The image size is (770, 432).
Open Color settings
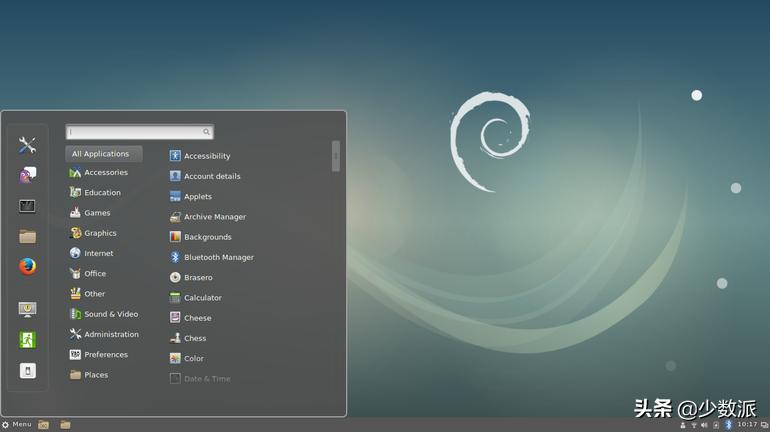[x=186, y=358]
